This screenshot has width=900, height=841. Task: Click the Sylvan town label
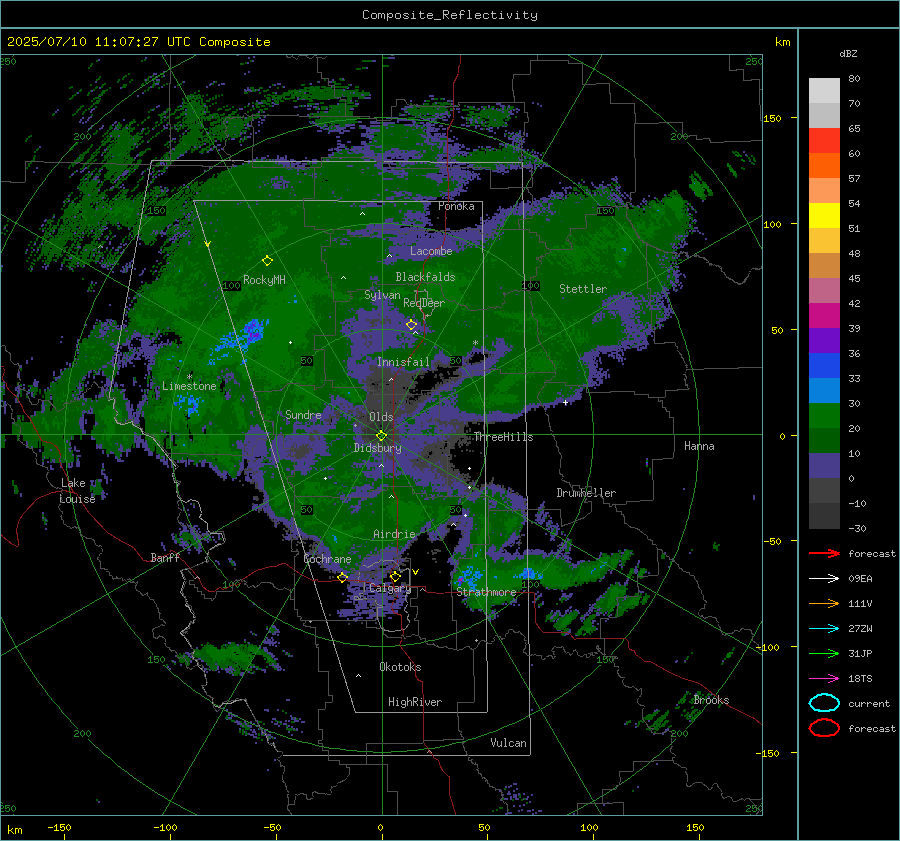[382, 295]
